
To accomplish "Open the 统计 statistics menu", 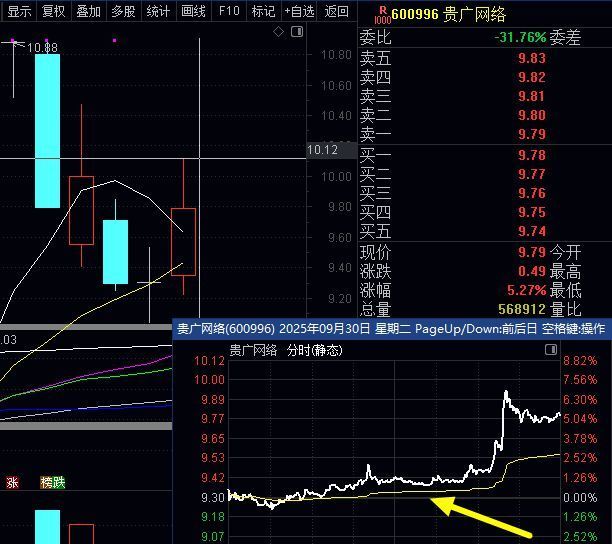I will [158, 11].
